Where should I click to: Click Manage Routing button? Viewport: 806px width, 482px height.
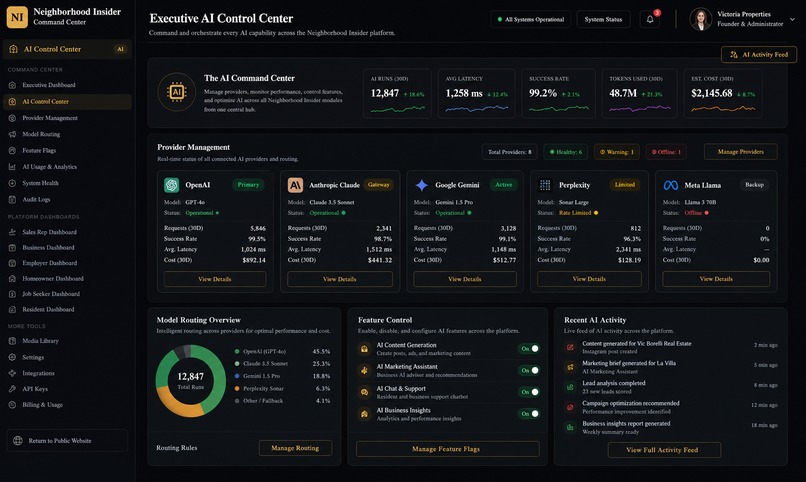tap(295, 448)
